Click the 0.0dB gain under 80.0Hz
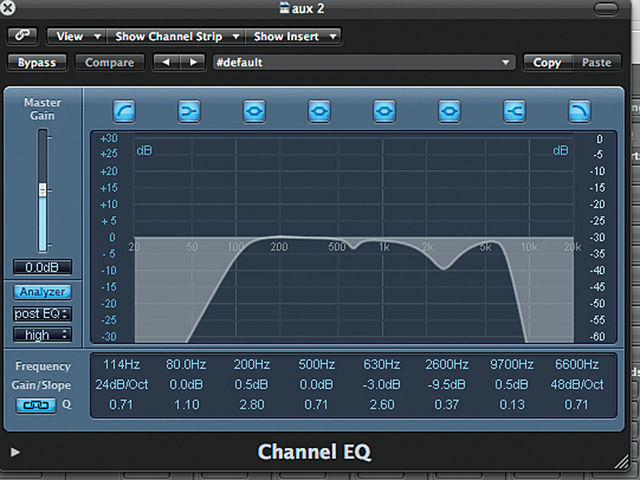The height and width of the screenshot is (480, 640). click(186, 384)
